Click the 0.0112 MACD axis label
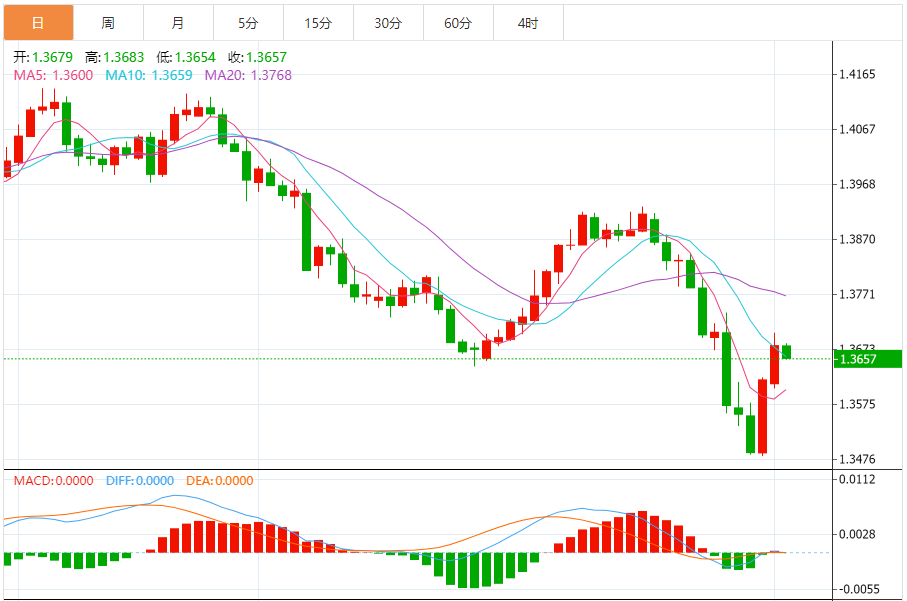The height and width of the screenshot is (601, 907). (857, 480)
